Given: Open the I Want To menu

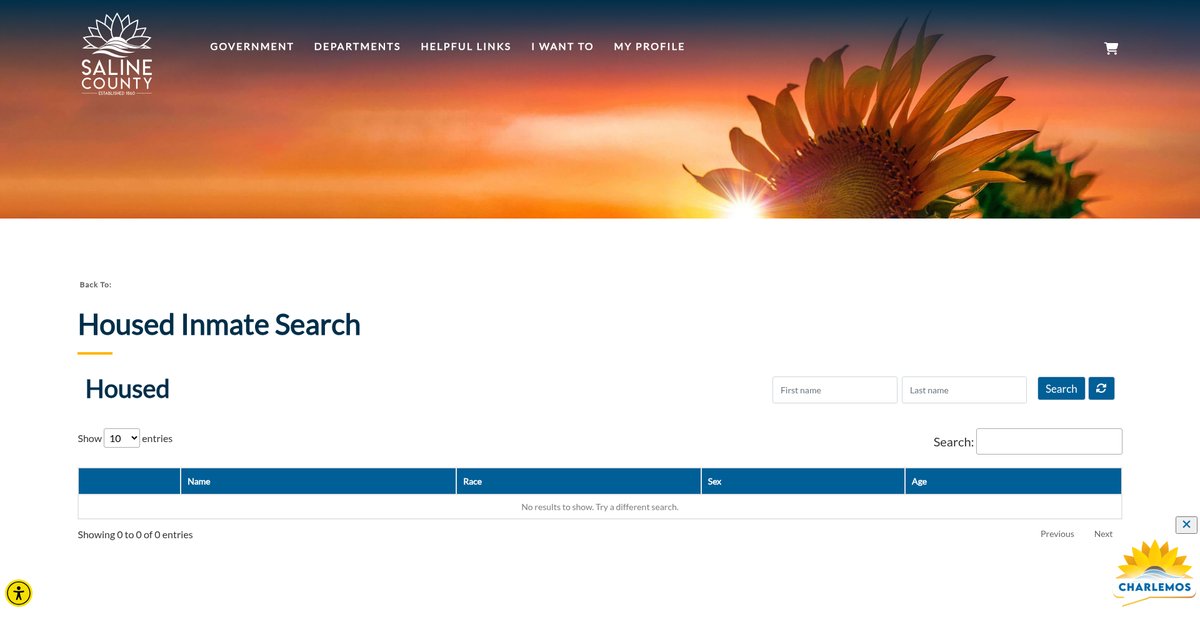Looking at the screenshot, I should (x=562, y=47).
